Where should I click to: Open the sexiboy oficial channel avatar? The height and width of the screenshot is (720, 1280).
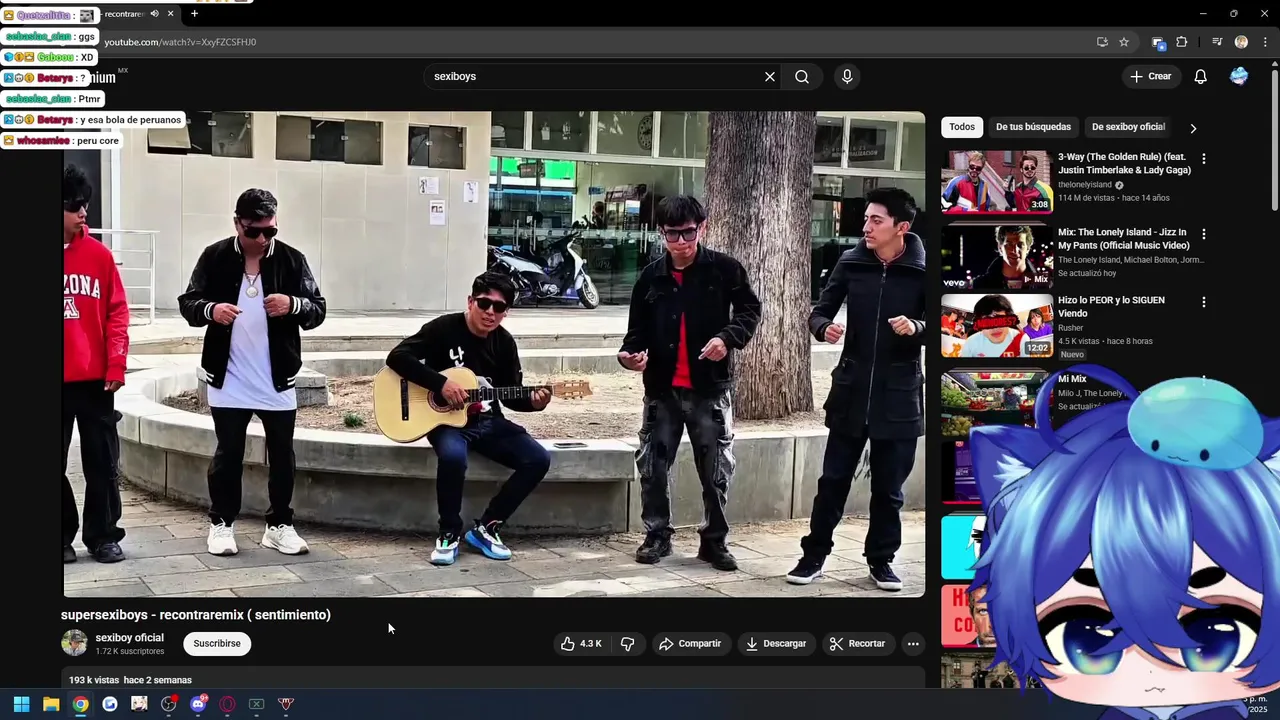click(75, 643)
